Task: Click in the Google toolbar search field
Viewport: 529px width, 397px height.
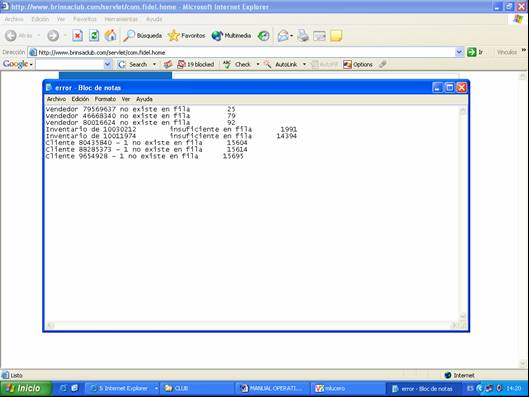Action: pos(70,64)
